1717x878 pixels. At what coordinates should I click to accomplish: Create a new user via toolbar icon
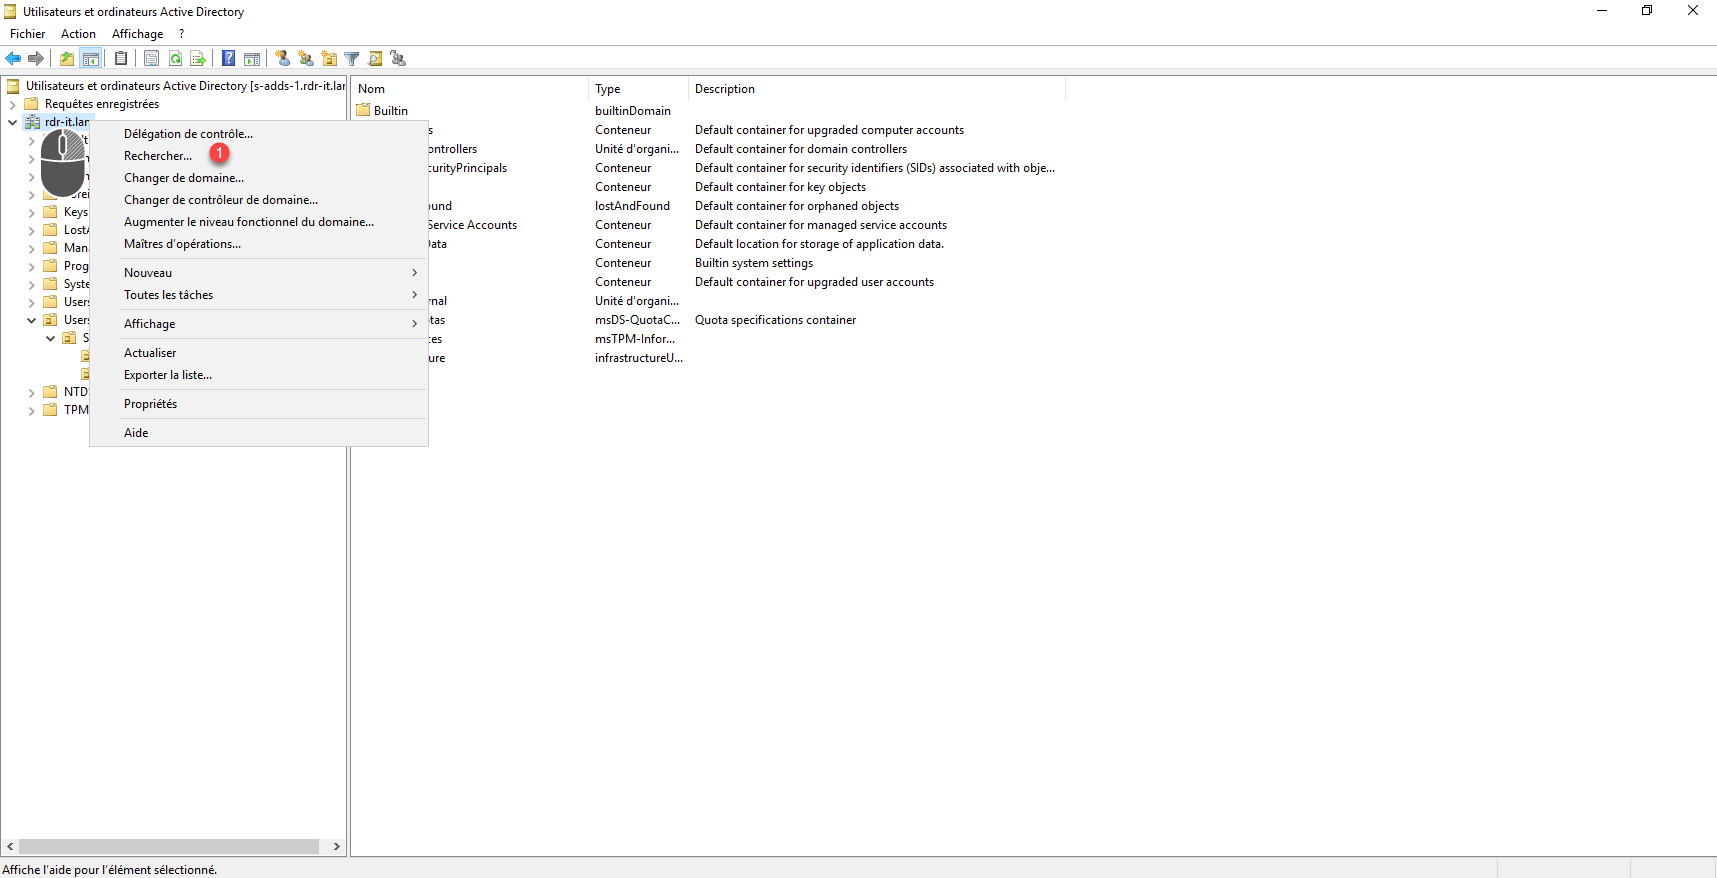283,59
